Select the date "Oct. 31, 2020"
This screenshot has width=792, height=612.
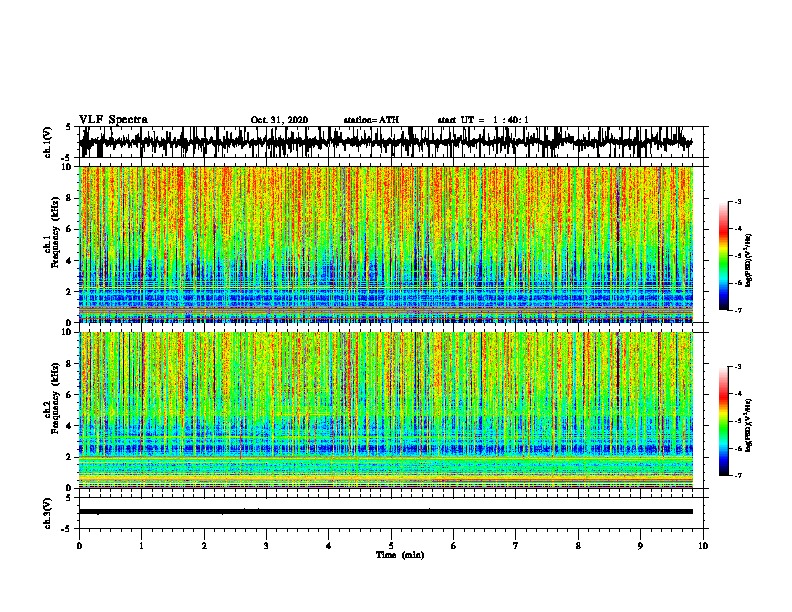point(279,120)
